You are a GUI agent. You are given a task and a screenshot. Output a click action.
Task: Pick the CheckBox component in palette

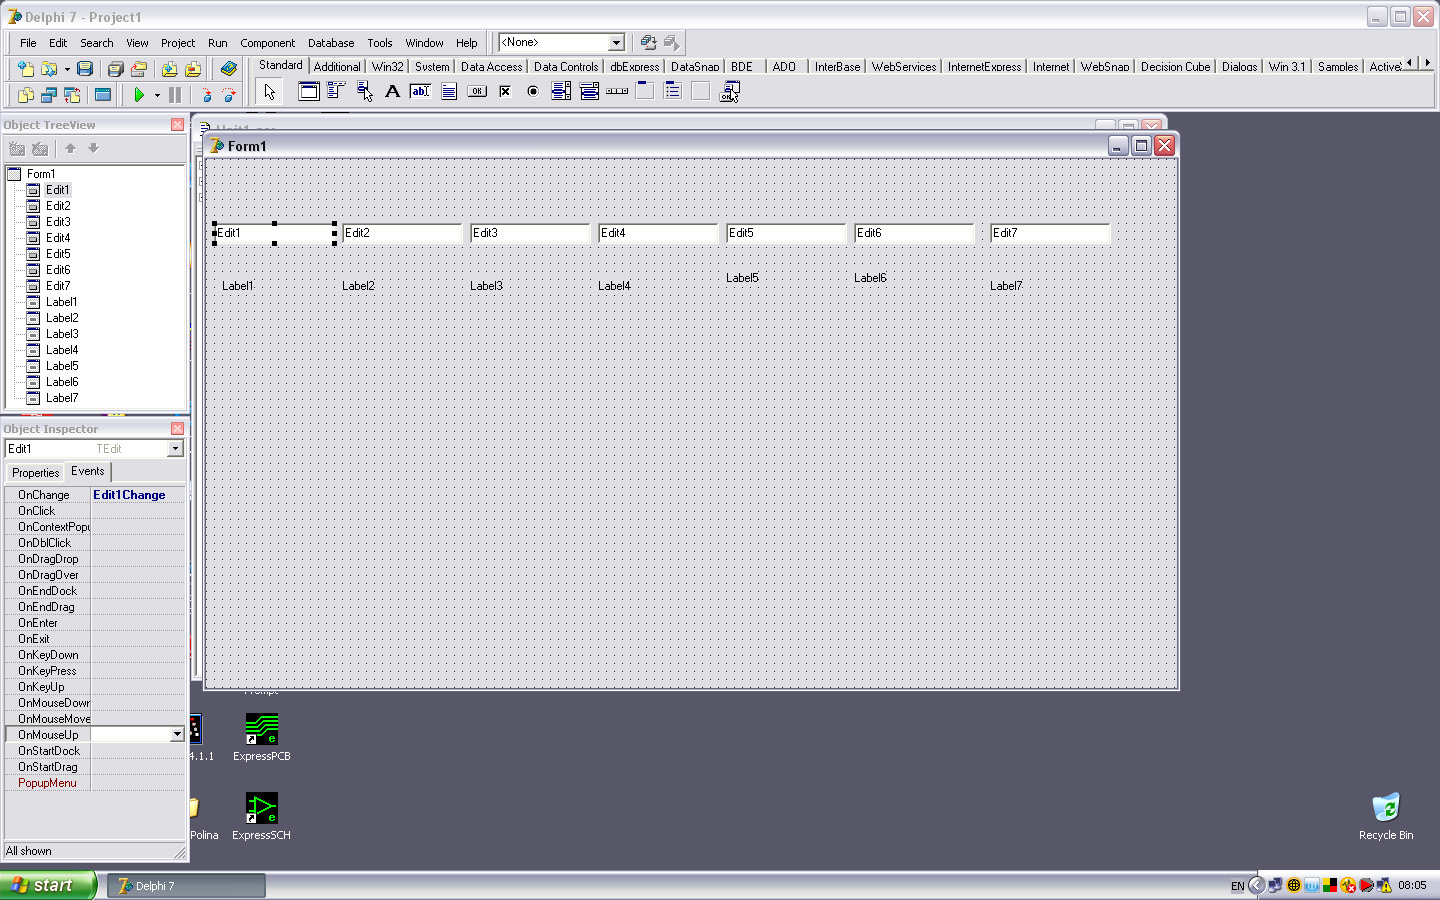pos(505,91)
